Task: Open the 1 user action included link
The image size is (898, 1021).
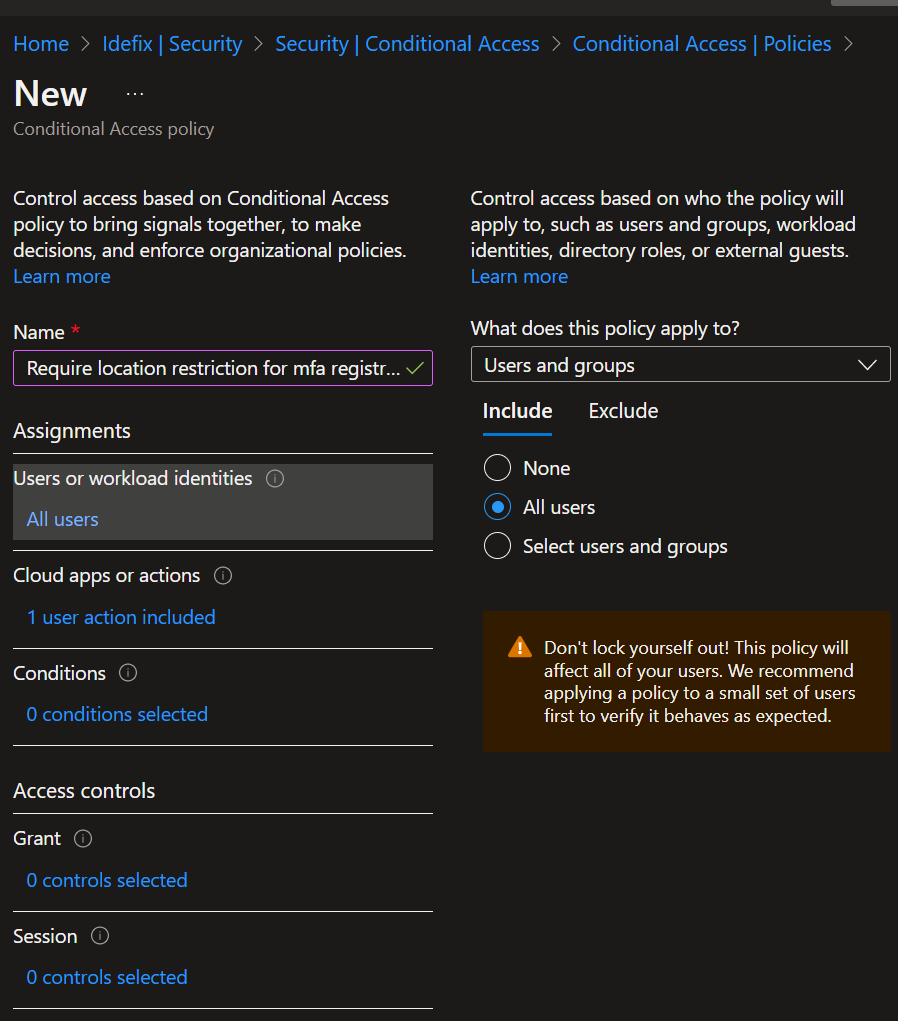Action: point(121,617)
